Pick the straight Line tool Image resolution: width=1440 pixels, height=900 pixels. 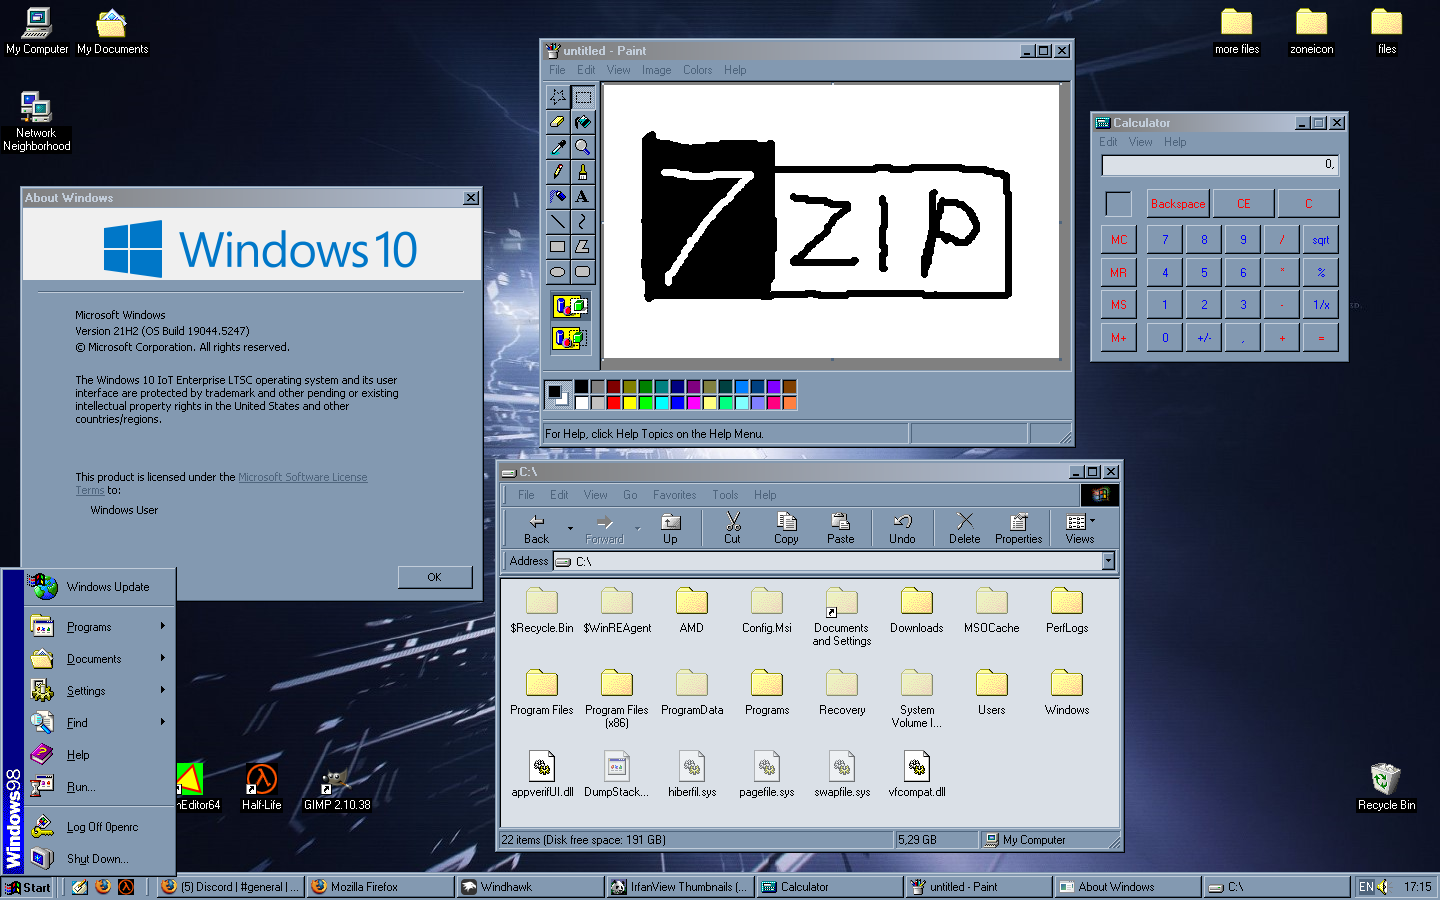coord(558,222)
